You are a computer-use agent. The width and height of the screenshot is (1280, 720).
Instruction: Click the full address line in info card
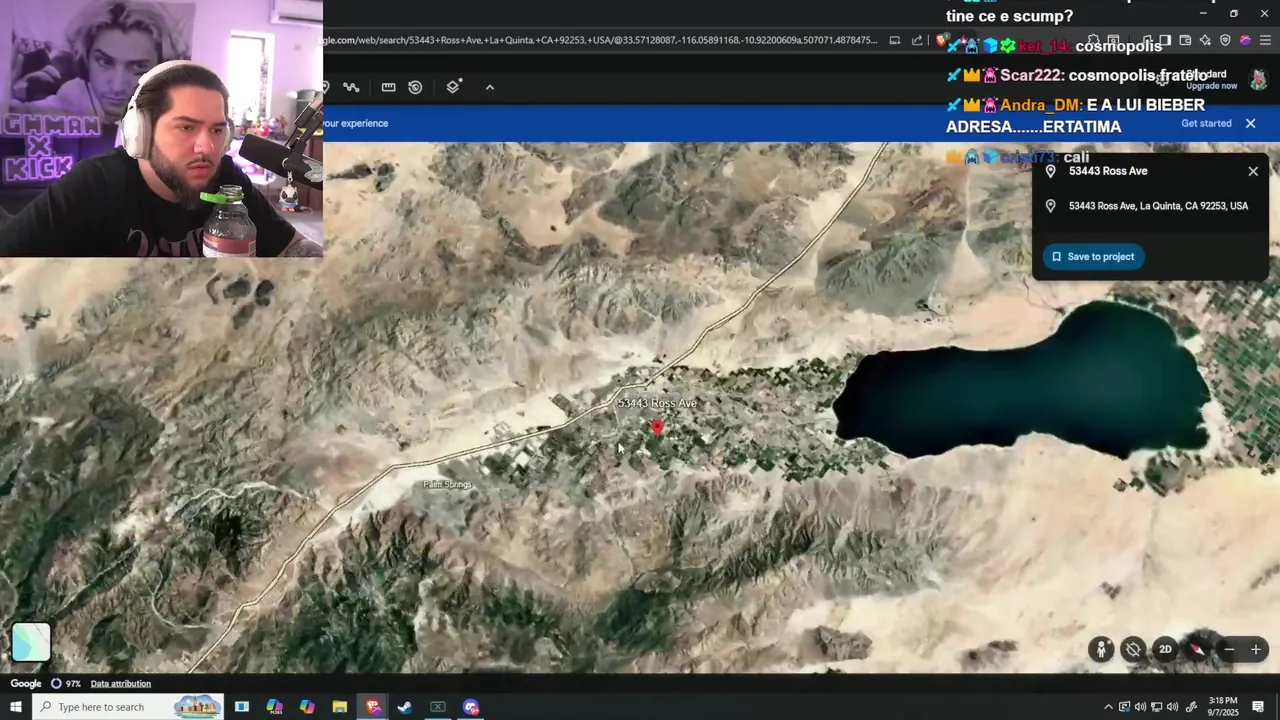tap(1158, 206)
